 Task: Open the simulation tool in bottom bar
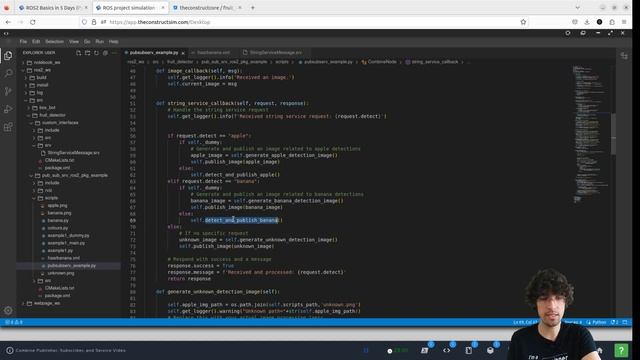[x=491, y=350]
